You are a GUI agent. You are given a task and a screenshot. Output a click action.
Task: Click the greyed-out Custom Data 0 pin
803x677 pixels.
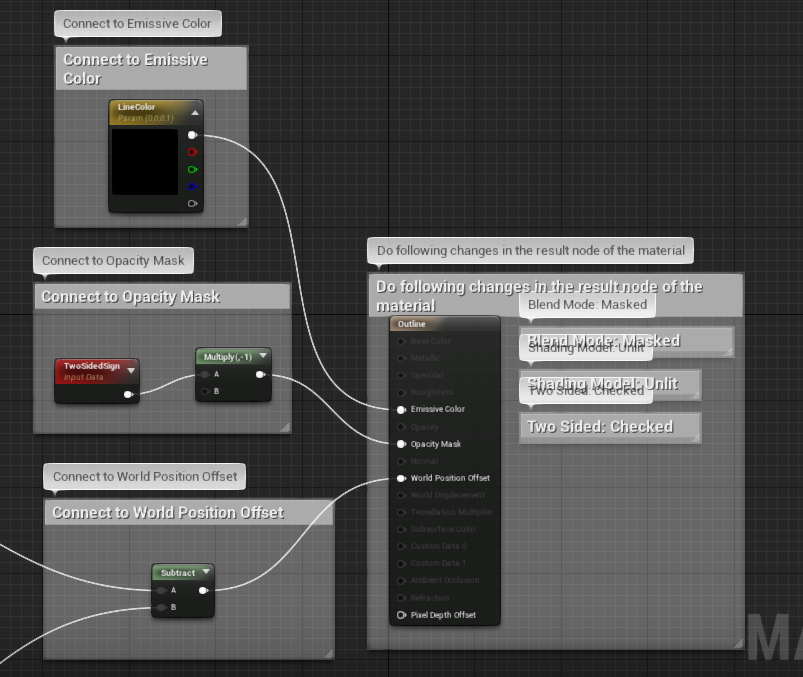402,546
